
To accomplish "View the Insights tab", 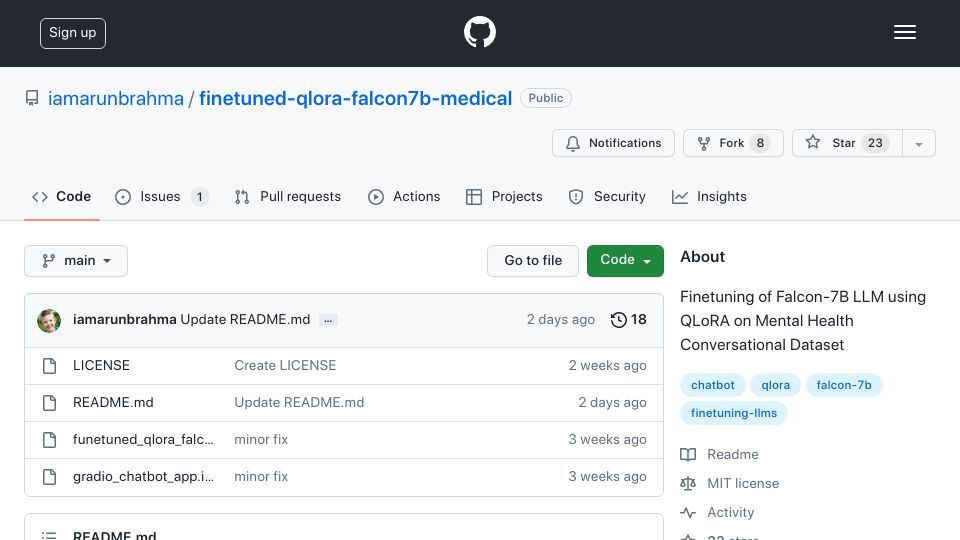I will [709, 197].
